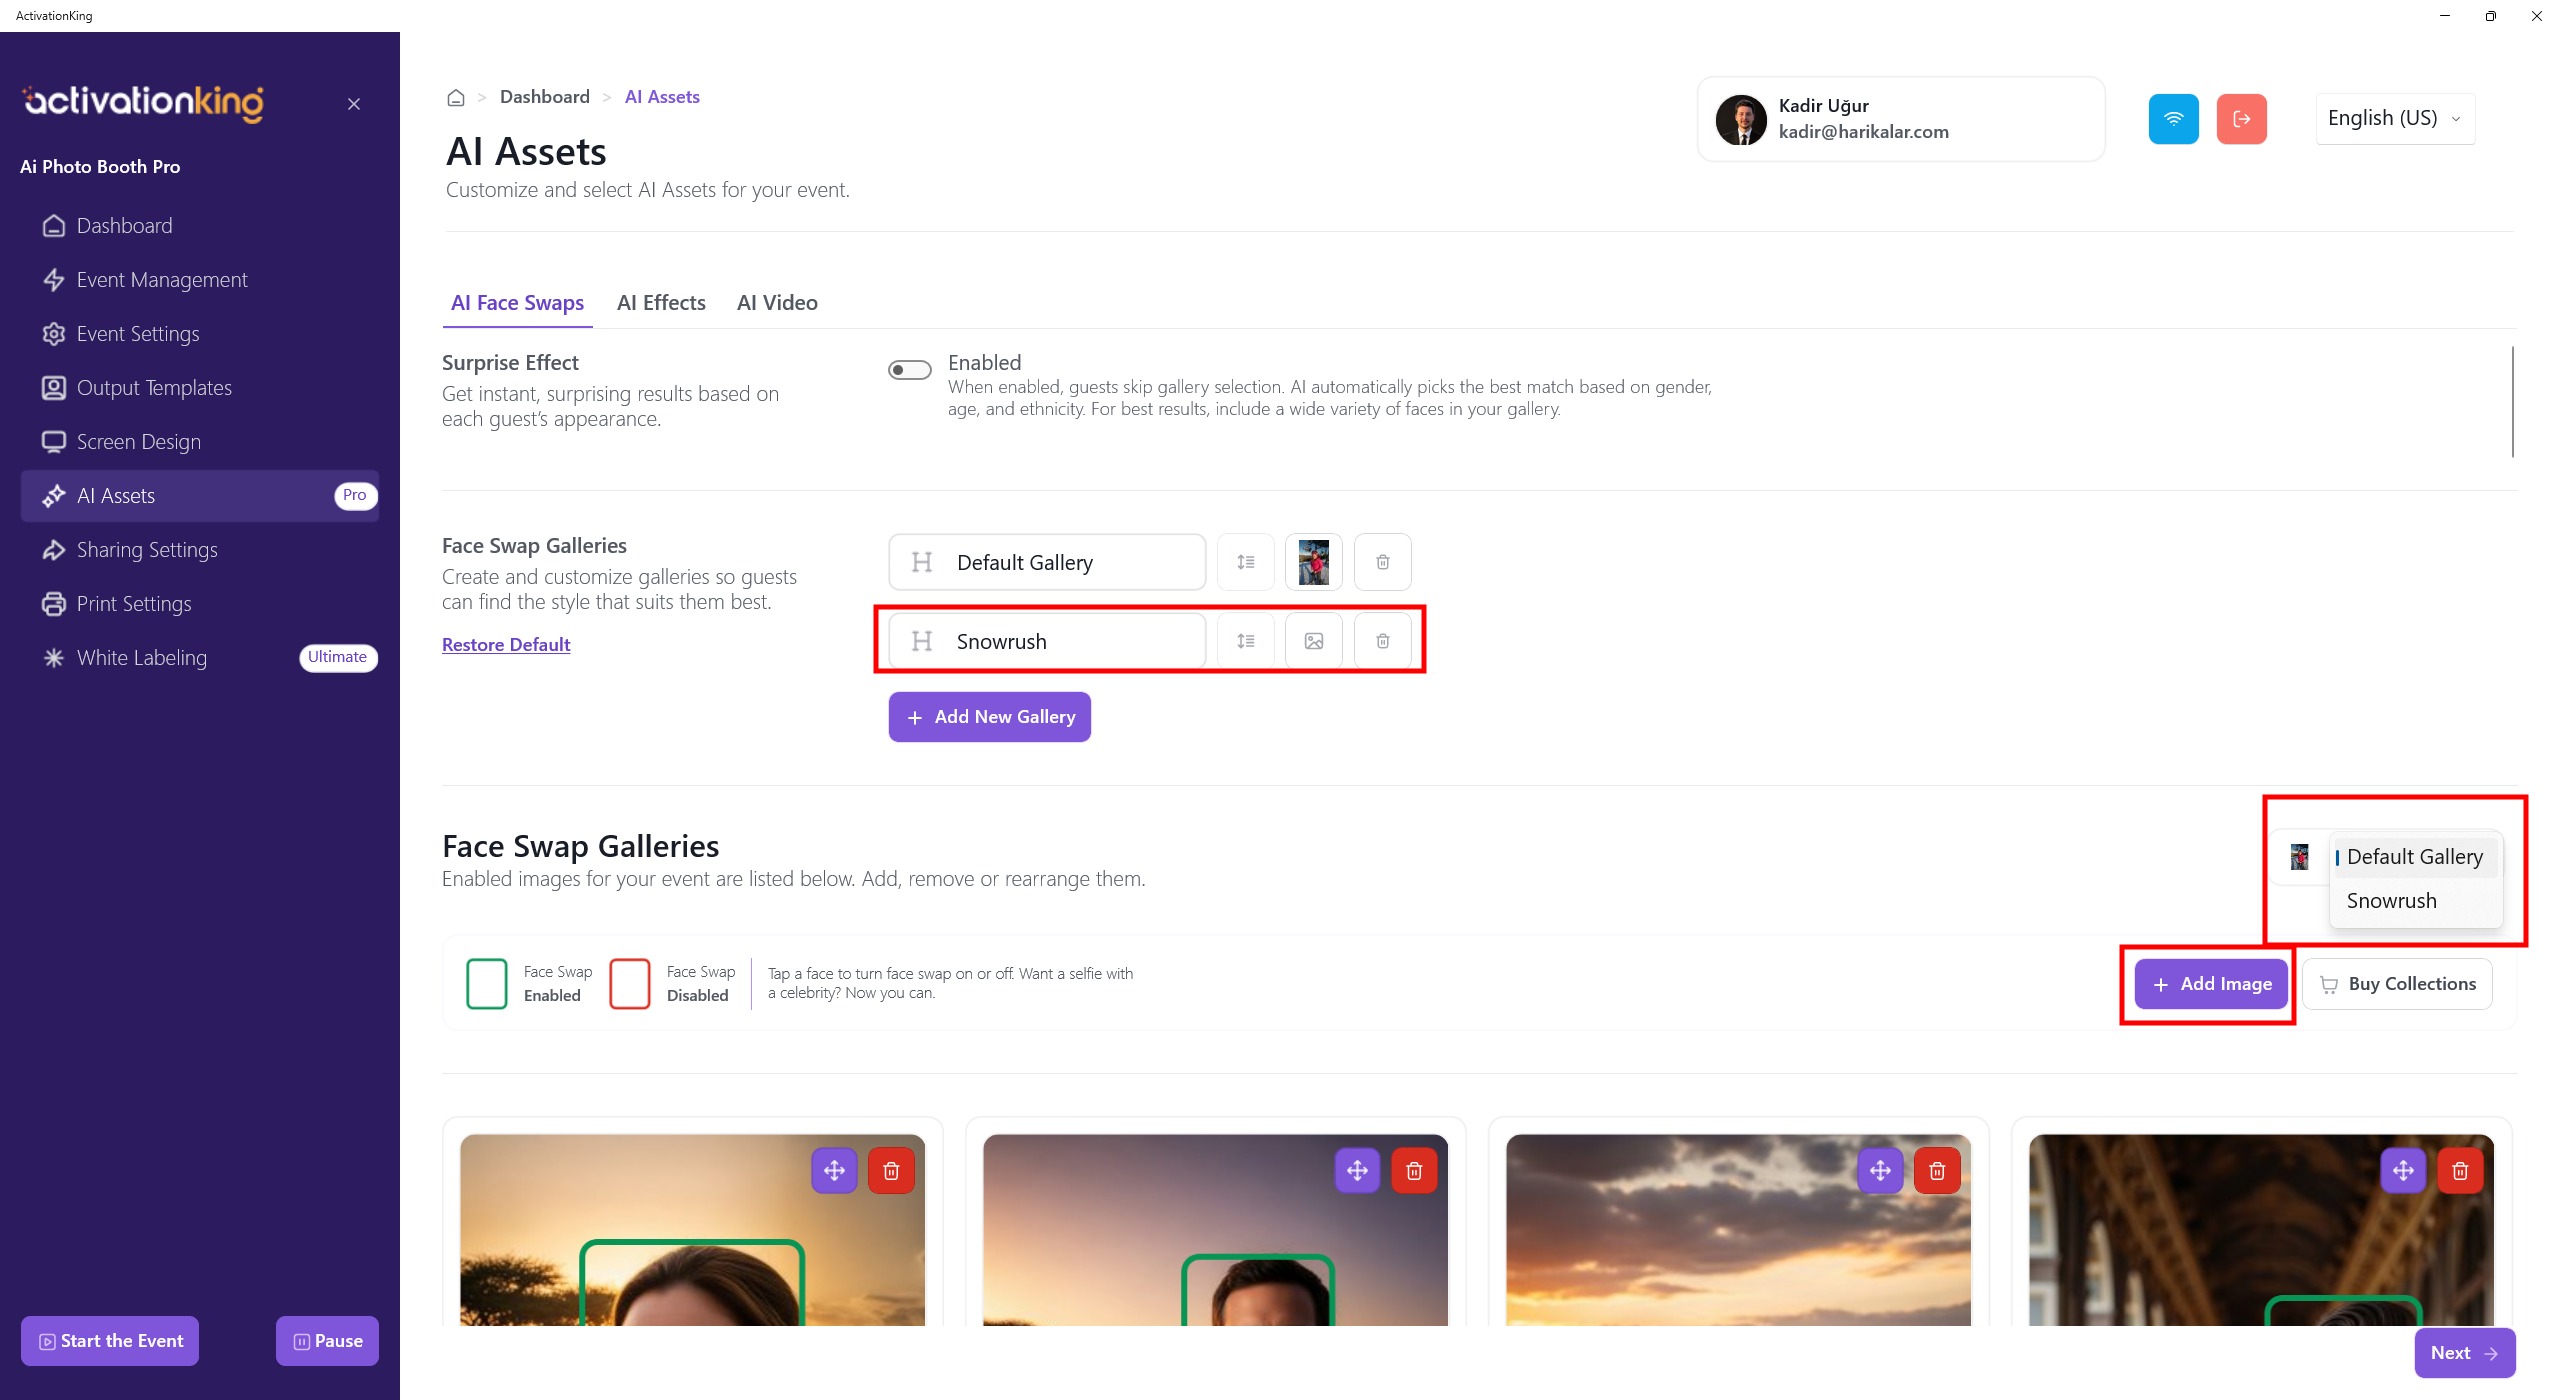Choose Default Gallery option in dropdown
Viewport: 2560px width, 1400px height.
click(2414, 857)
